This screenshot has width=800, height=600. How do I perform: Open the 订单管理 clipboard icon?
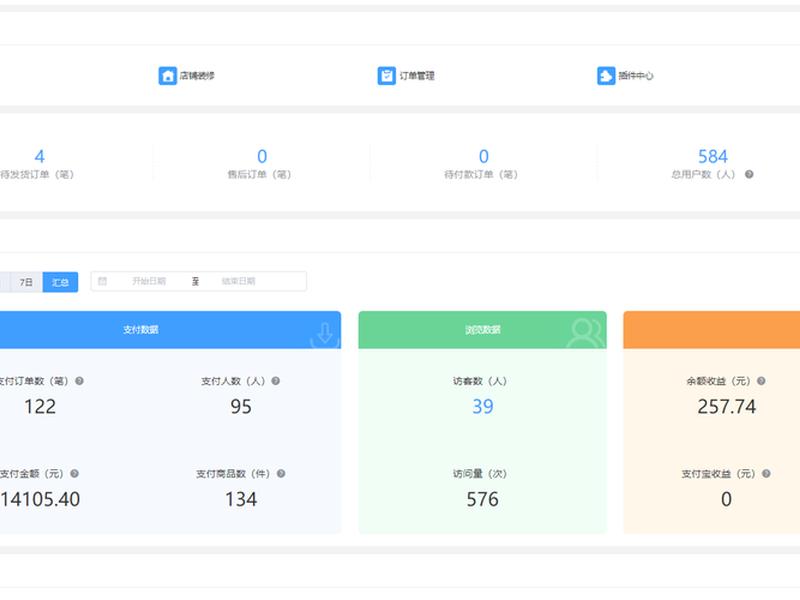(x=386, y=76)
